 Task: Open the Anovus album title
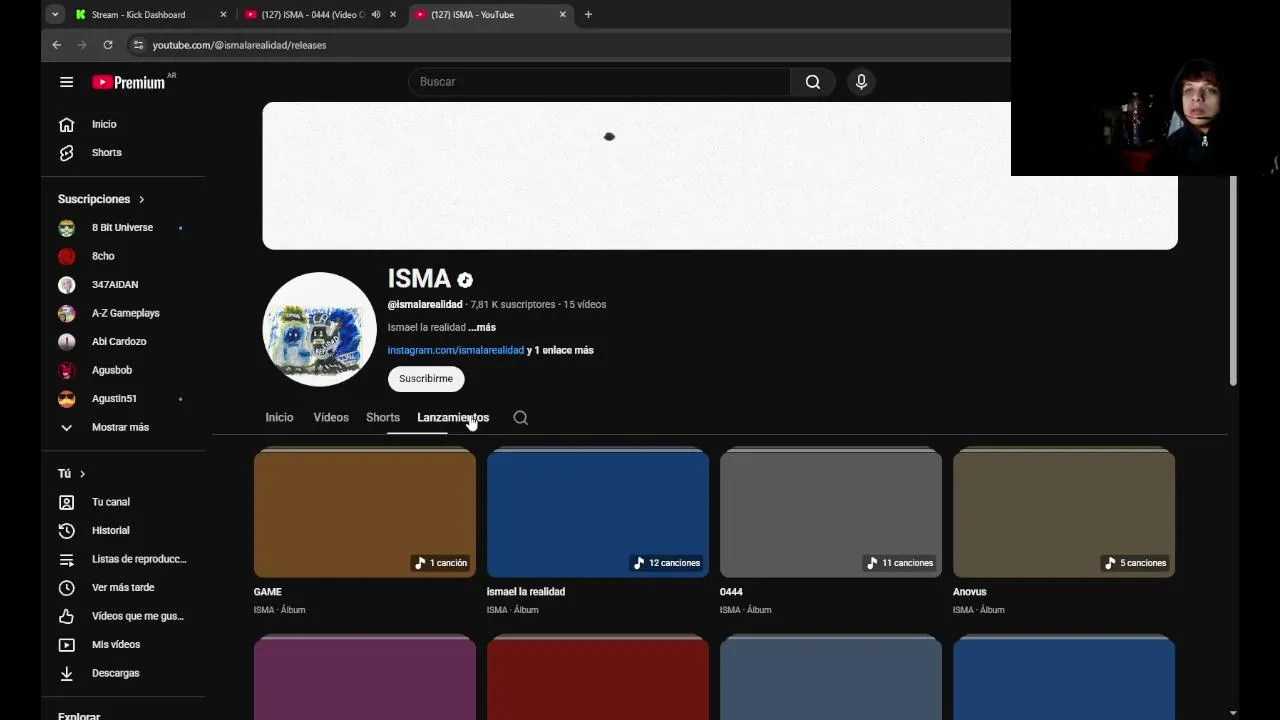point(970,592)
